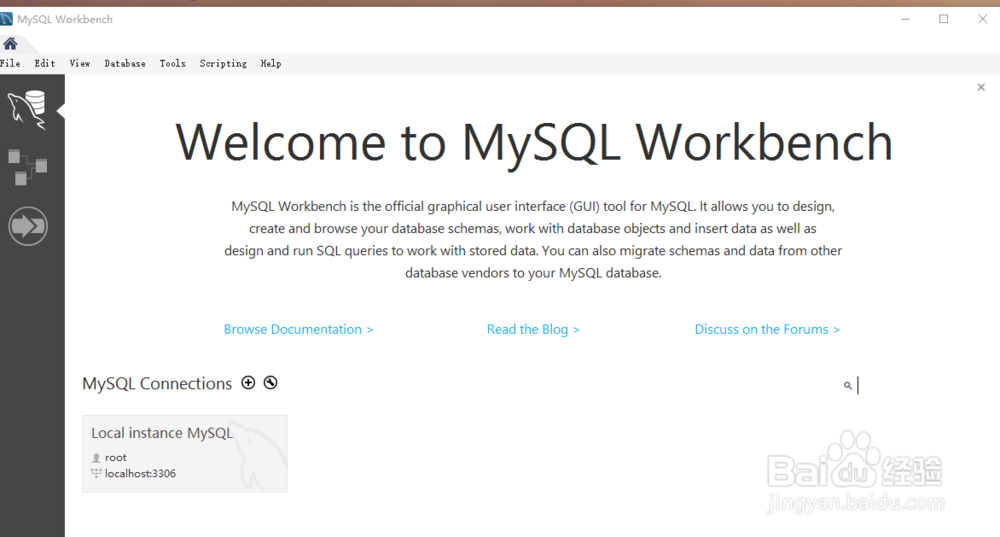1000x537 pixels.
Task: Add a new MySQL connection
Action: pos(248,383)
